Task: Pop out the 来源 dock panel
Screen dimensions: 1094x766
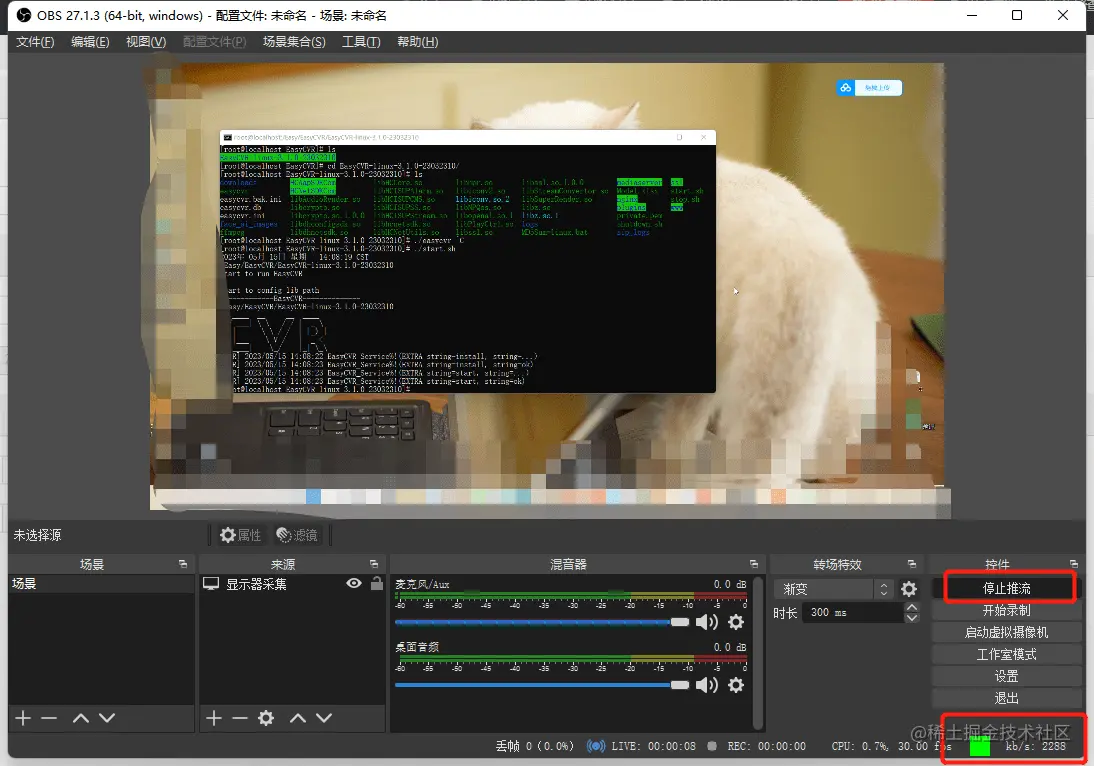Action: click(374, 564)
